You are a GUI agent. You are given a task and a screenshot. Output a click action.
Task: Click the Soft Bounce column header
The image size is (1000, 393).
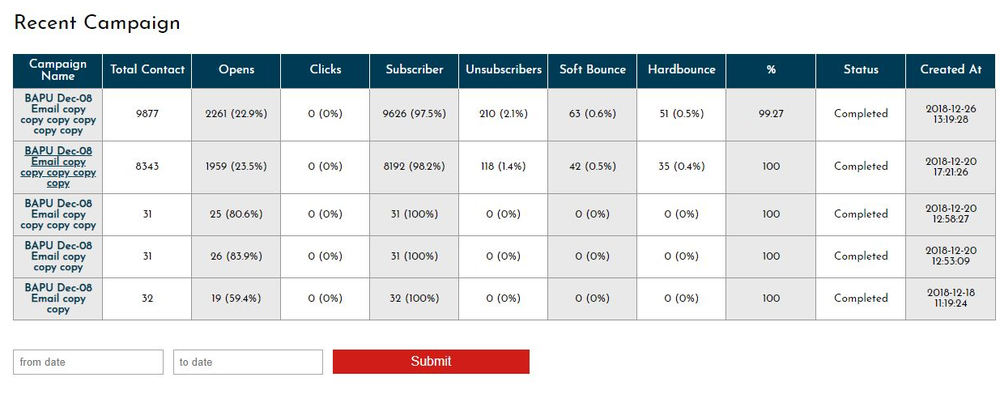click(x=592, y=70)
